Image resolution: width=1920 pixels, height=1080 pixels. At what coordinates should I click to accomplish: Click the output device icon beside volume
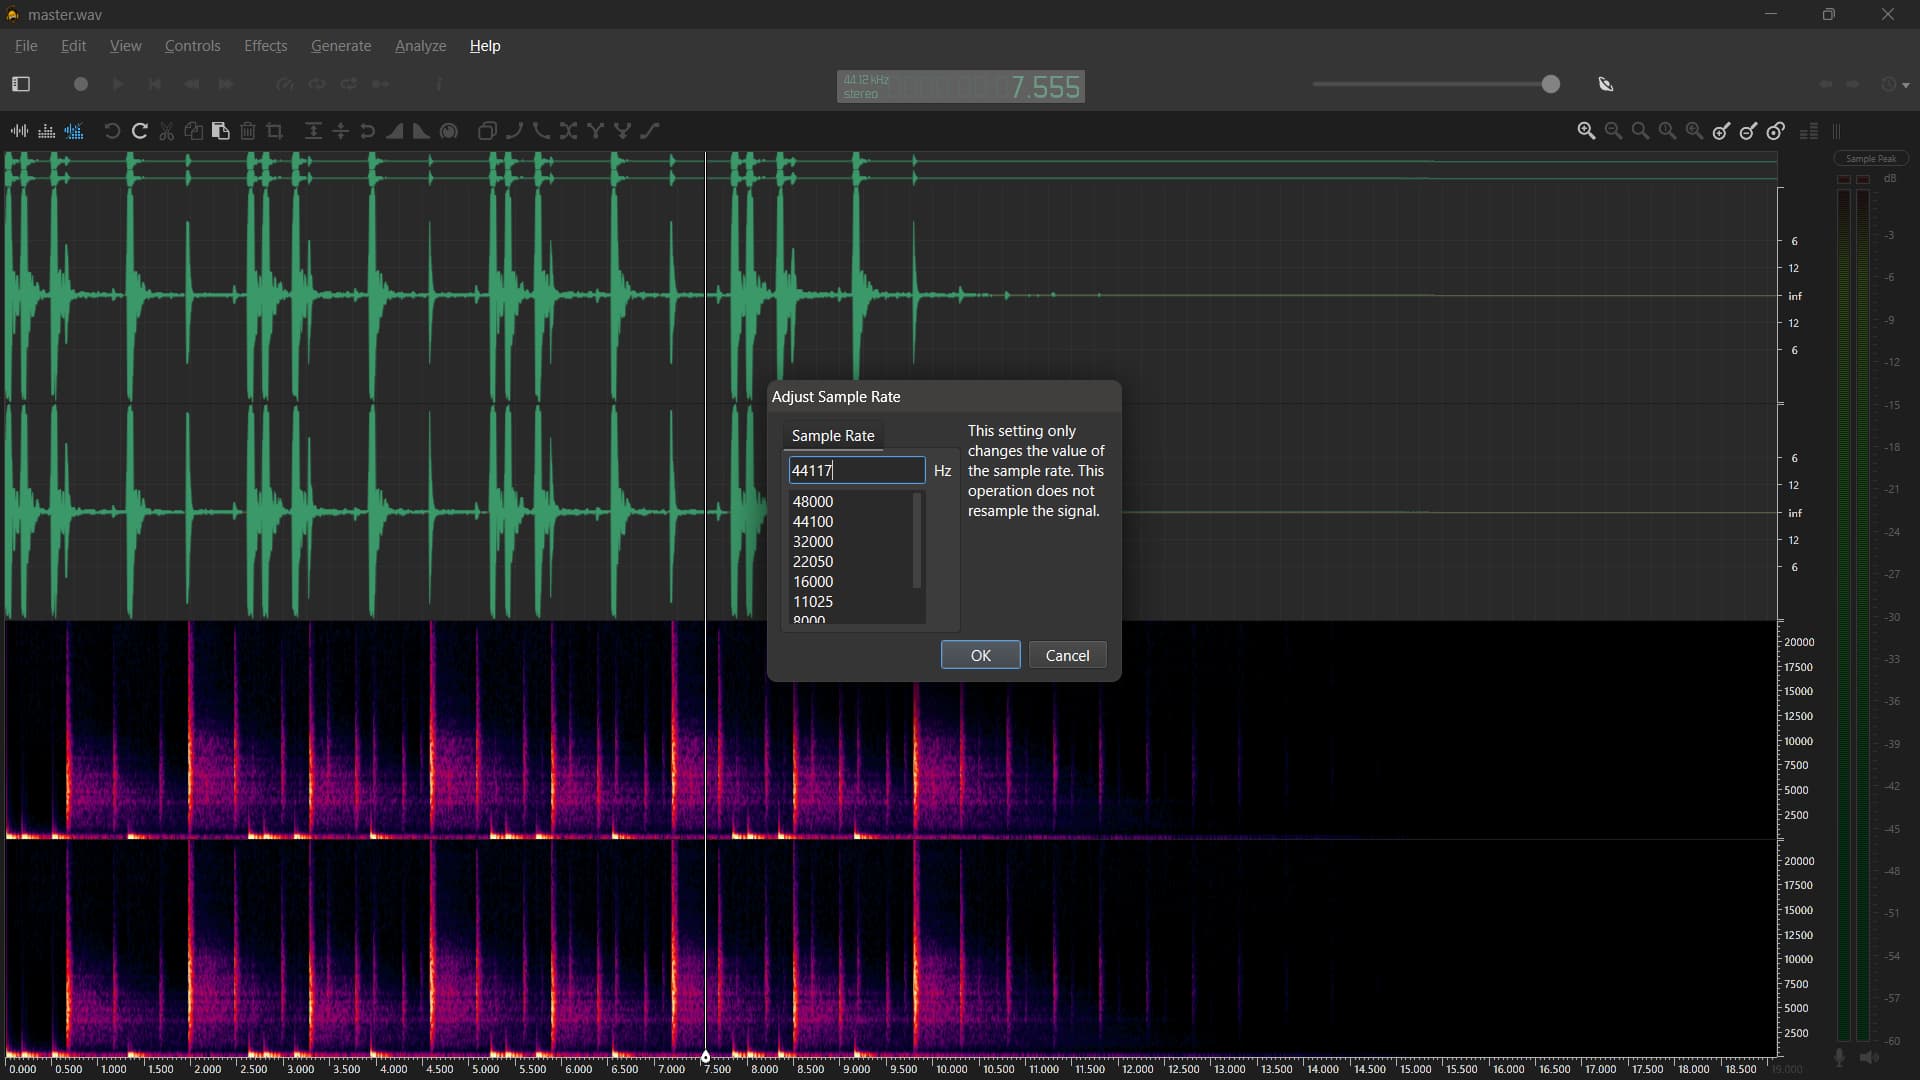[x=1606, y=85]
